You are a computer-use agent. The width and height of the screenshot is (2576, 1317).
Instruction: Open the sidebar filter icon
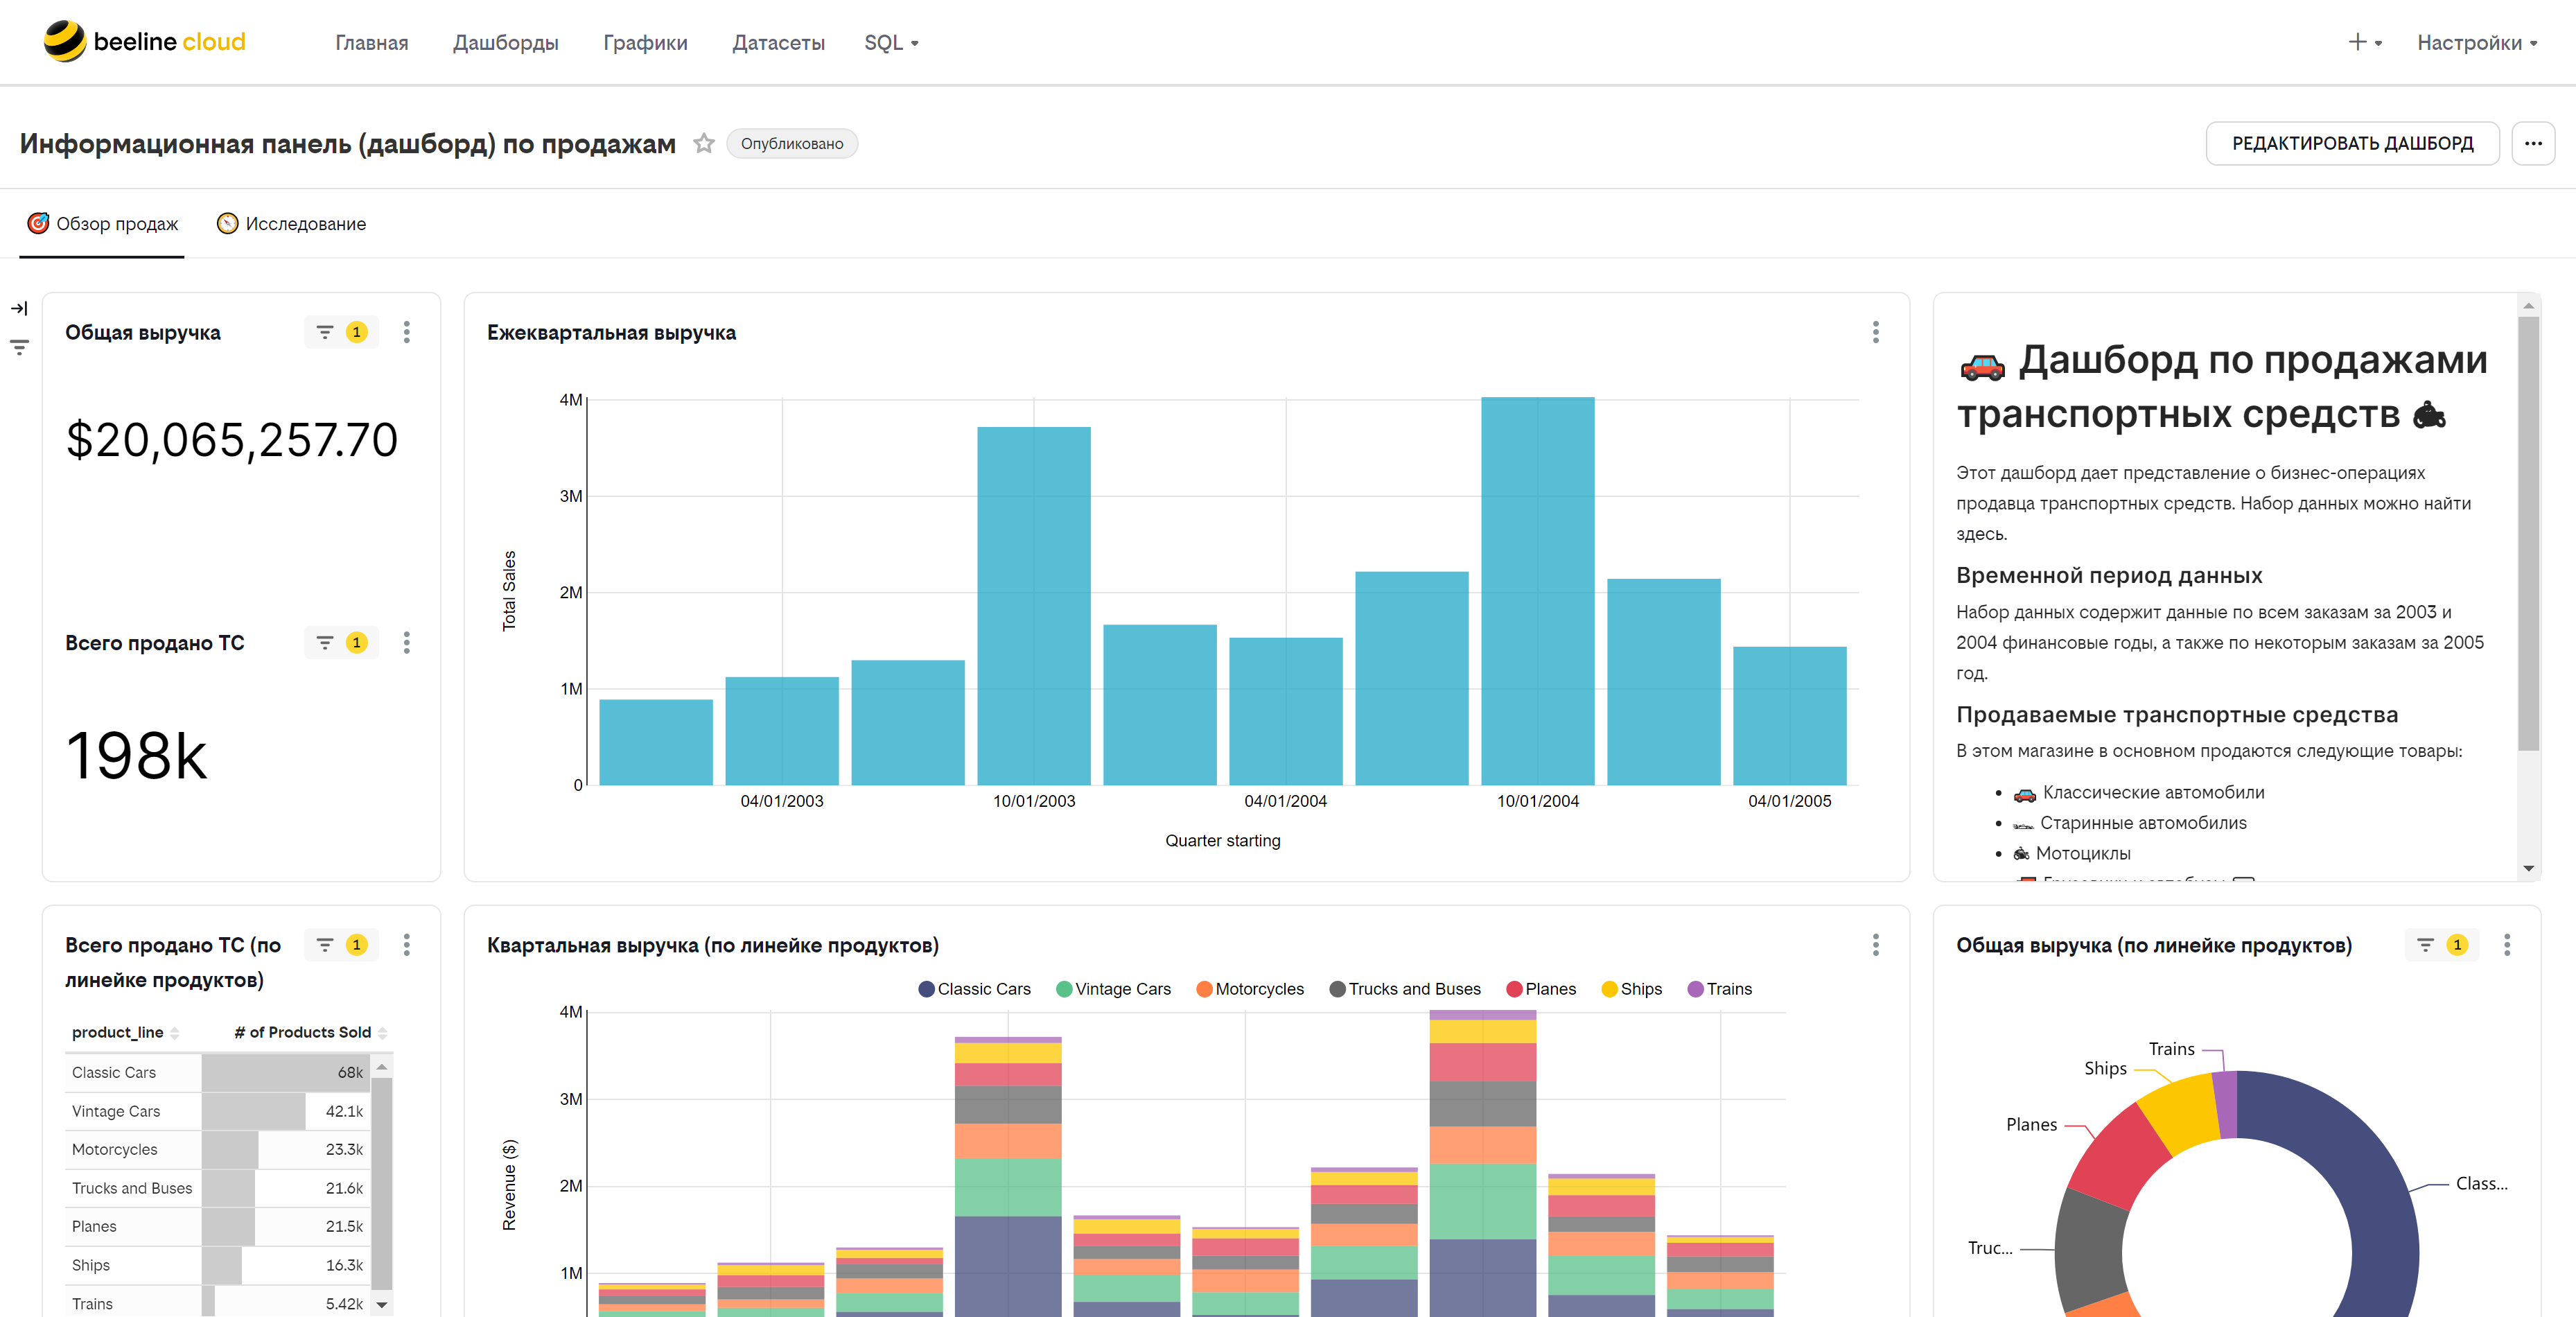(19, 347)
